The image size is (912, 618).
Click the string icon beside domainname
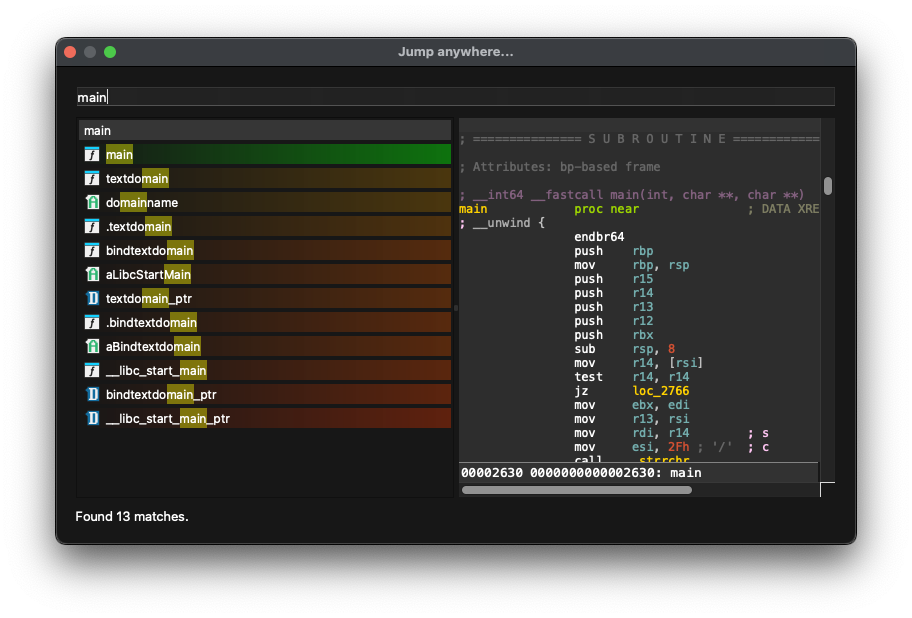tap(92, 203)
